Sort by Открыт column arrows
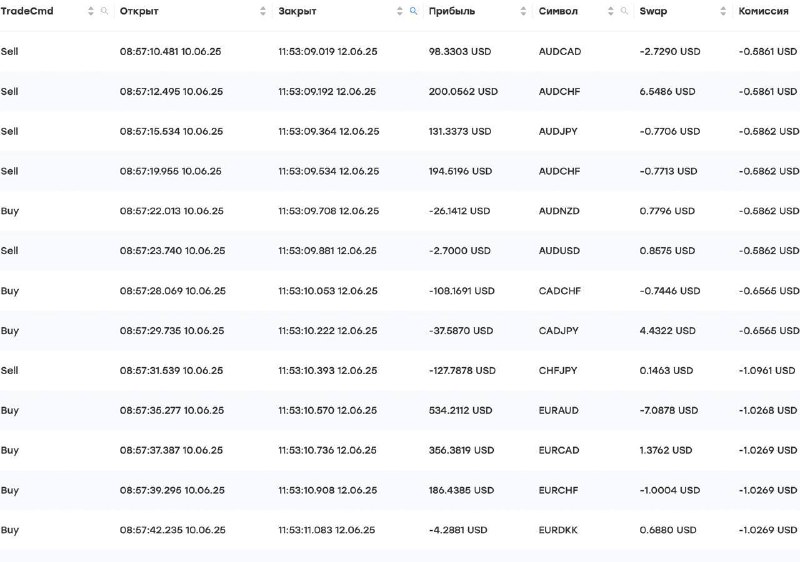This screenshot has width=800, height=562. click(263, 11)
